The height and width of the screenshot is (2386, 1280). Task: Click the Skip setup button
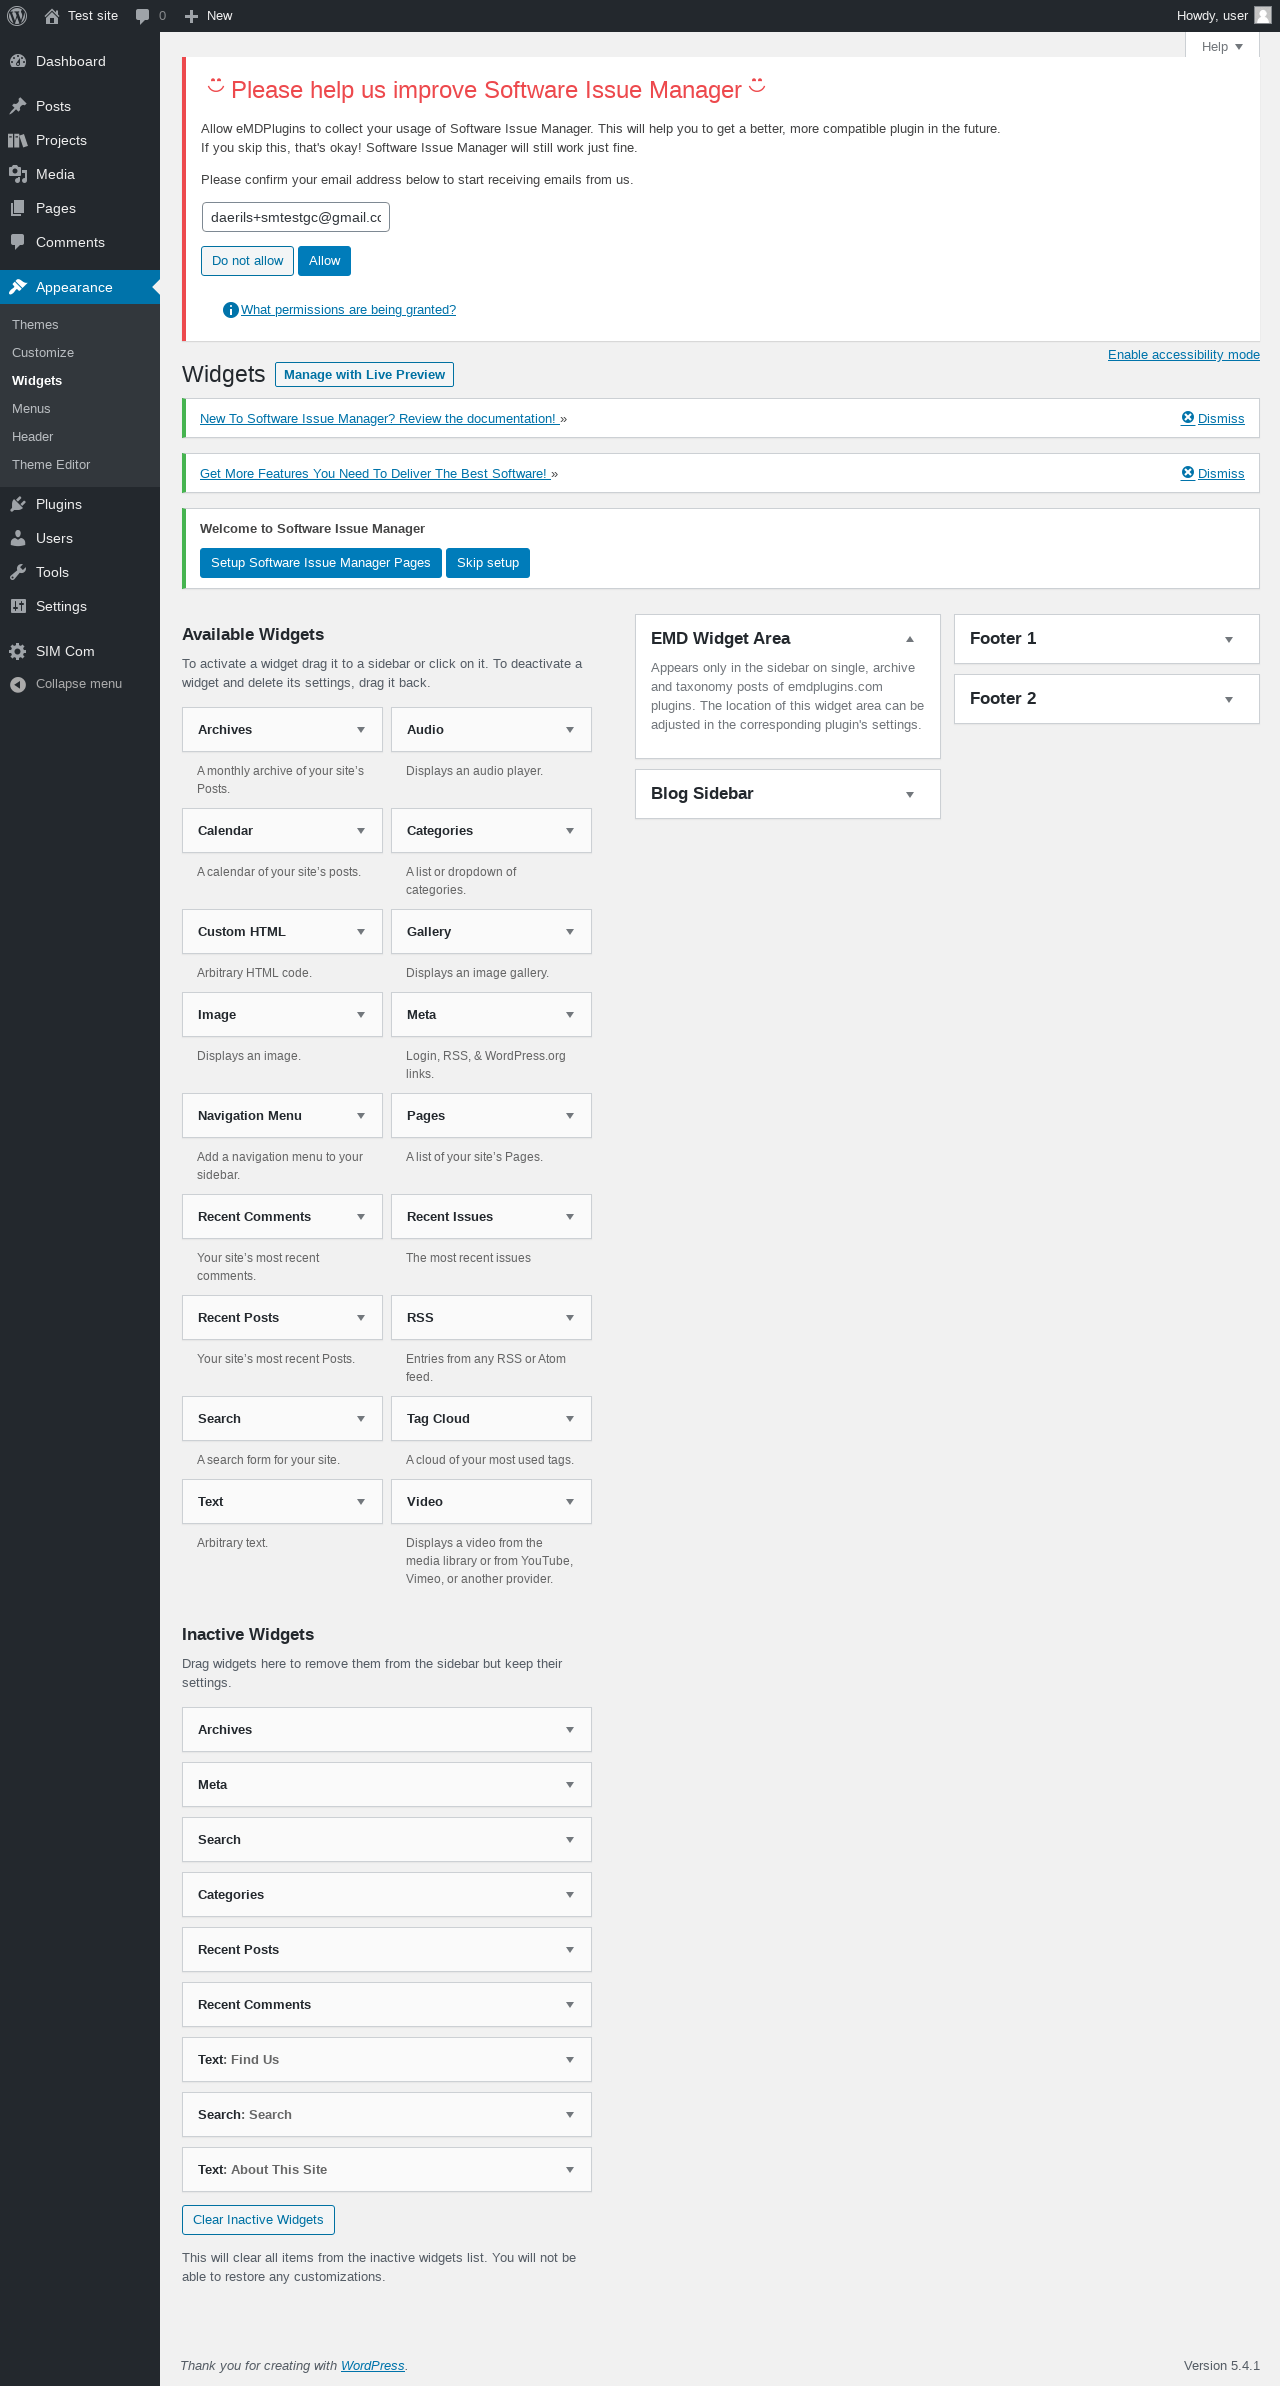point(488,563)
